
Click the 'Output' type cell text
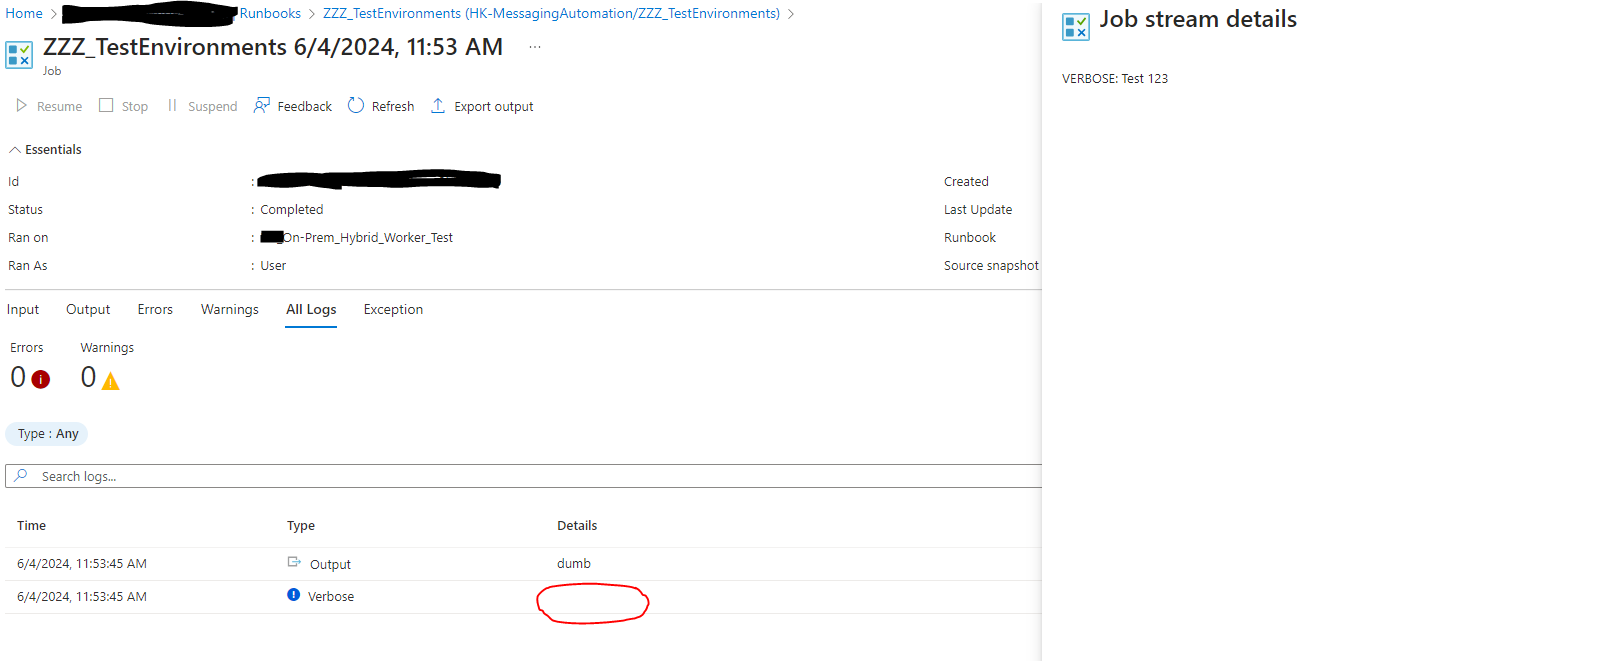point(330,565)
